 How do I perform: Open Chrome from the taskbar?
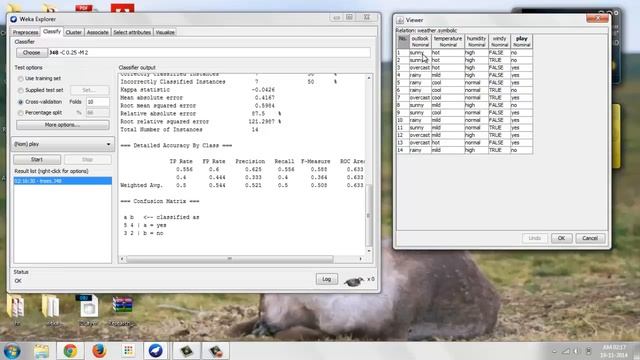pyautogui.click(x=70, y=351)
